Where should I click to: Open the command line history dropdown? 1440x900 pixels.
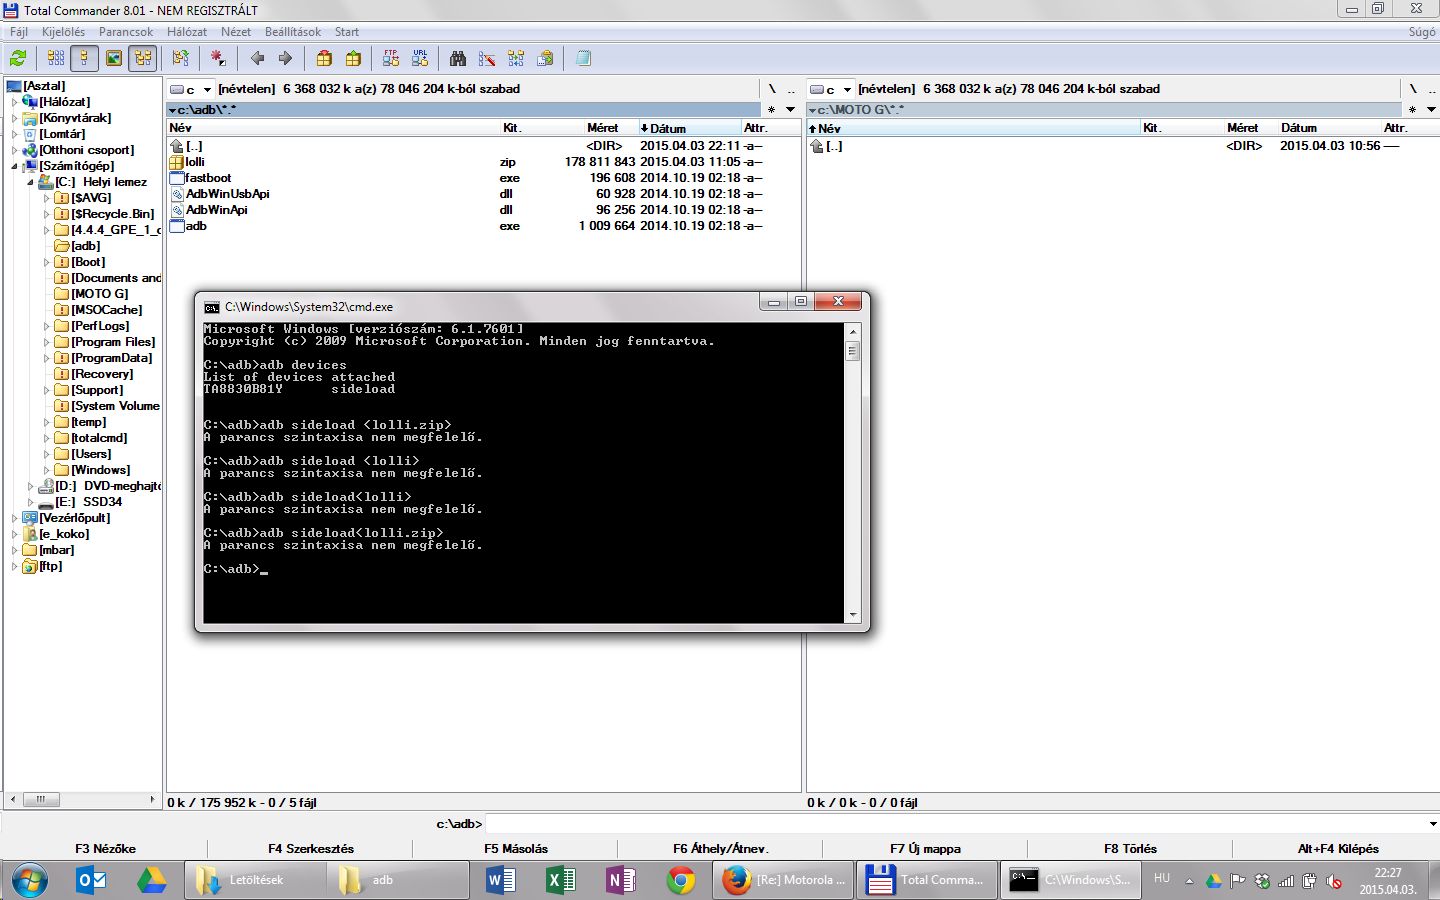pyautogui.click(x=1432, y=824)
